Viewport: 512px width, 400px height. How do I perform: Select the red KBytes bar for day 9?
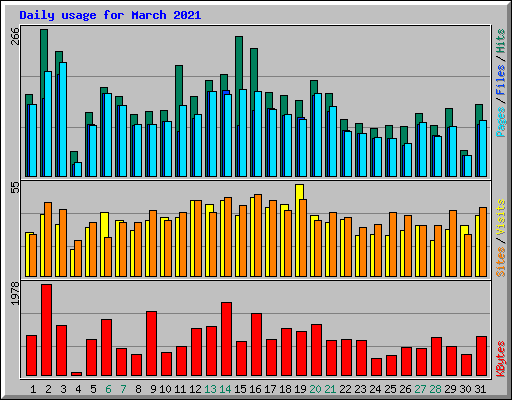point(152,343)
